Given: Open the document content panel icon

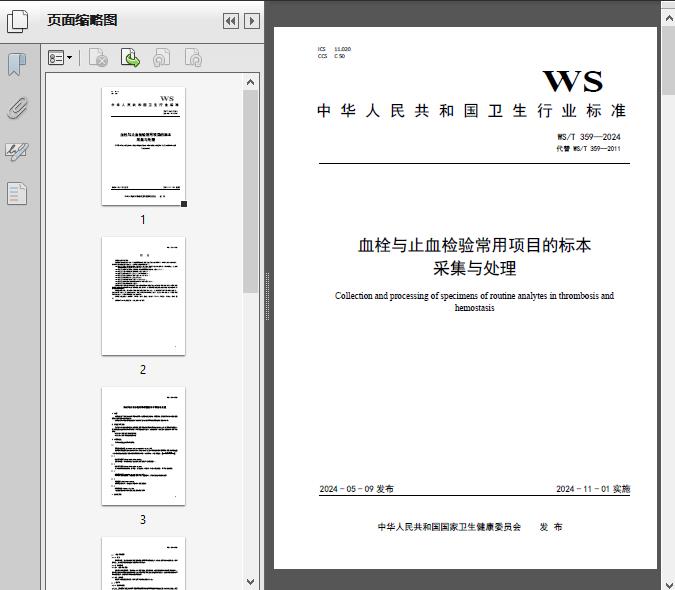Looking at the screenshot, I should [17, 194].
